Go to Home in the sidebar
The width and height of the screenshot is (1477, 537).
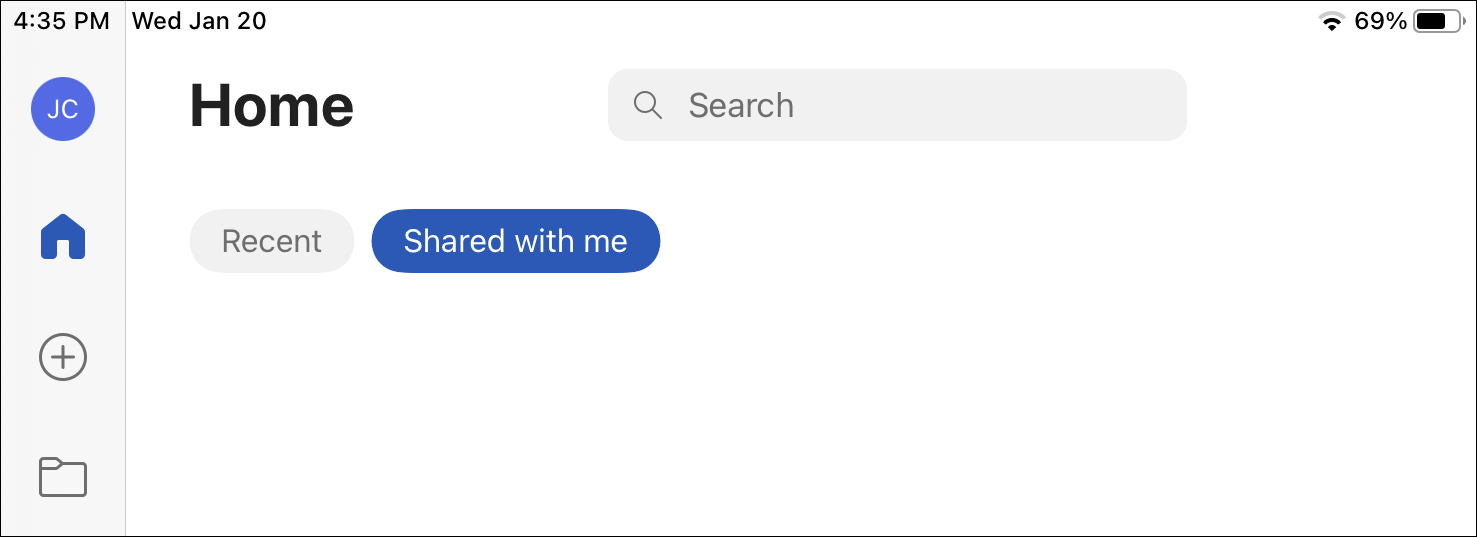tap(63, 238)
